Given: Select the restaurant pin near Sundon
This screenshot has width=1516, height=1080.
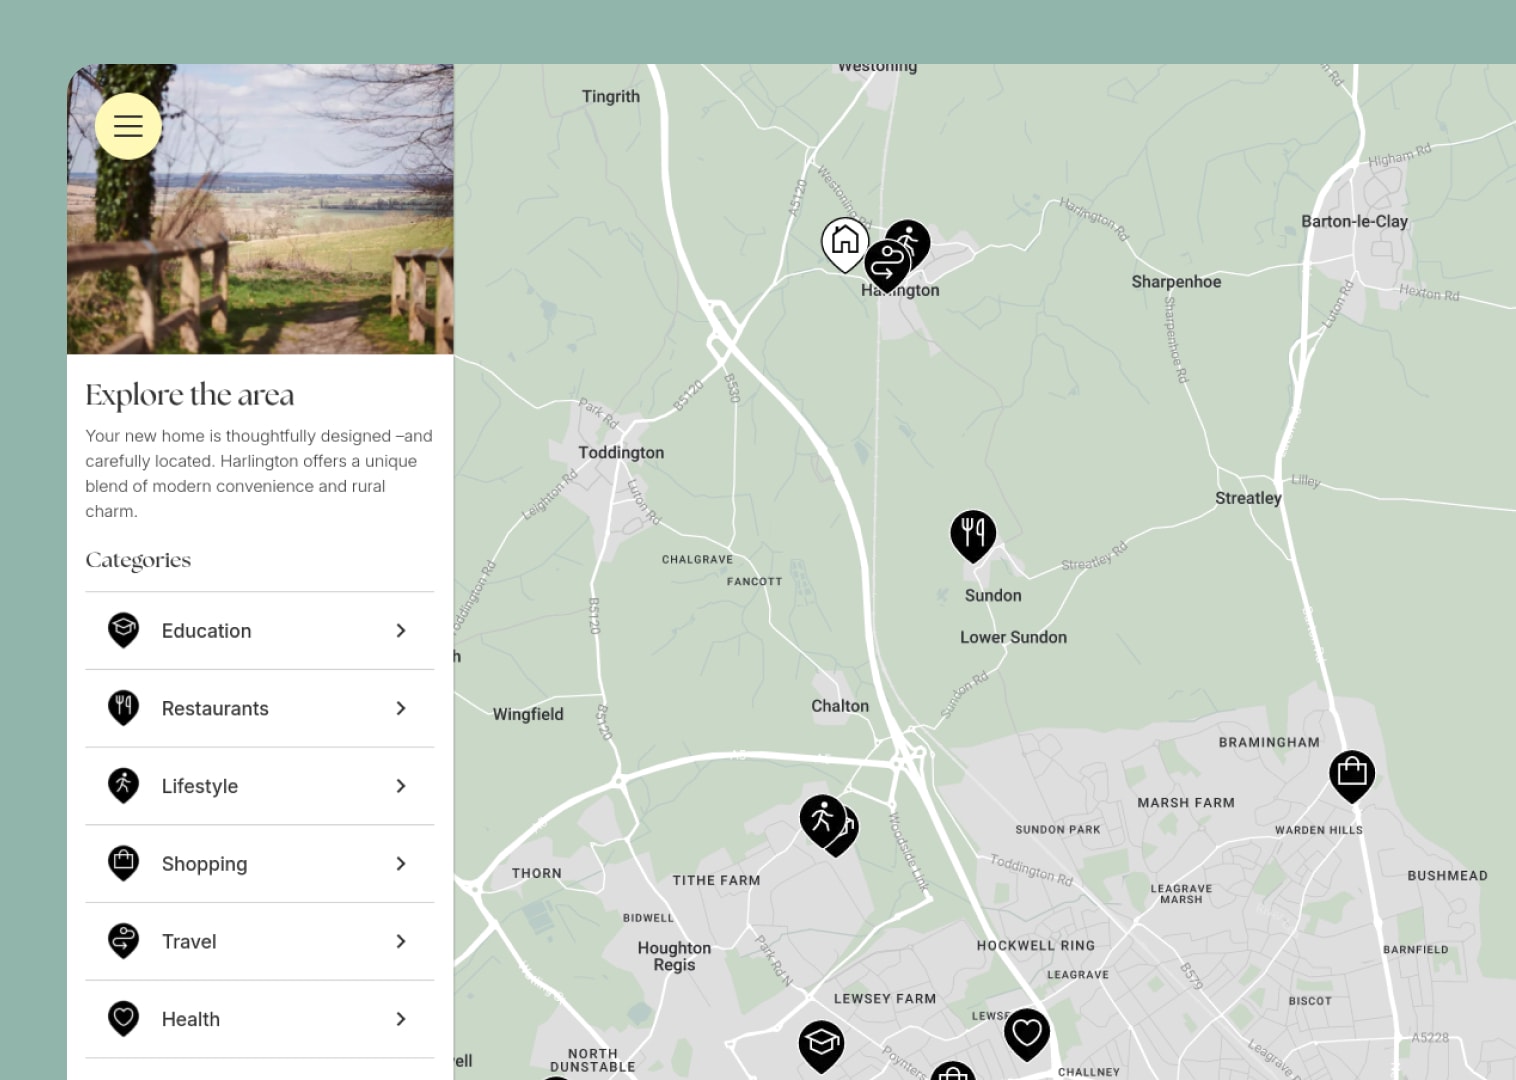Looking at the screenshot, I should point(973,532).
